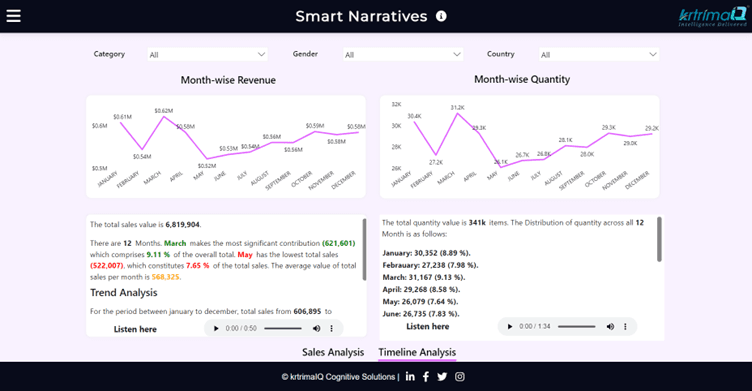The width and height of the screenshot is (752, 391).
Task: Click the Trend Analysis heading
Action: [124, 293]
